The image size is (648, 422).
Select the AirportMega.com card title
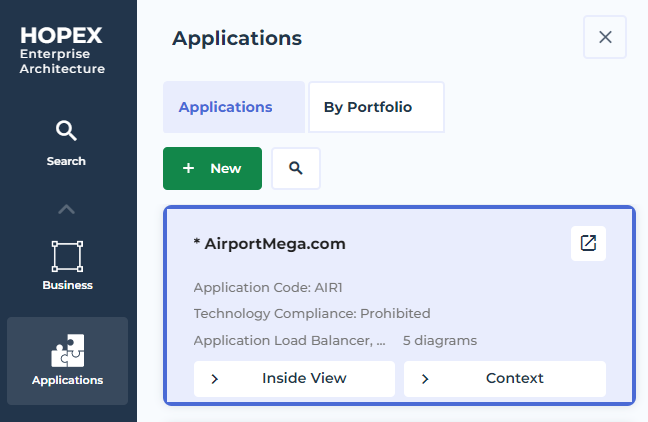coord(269,244)
